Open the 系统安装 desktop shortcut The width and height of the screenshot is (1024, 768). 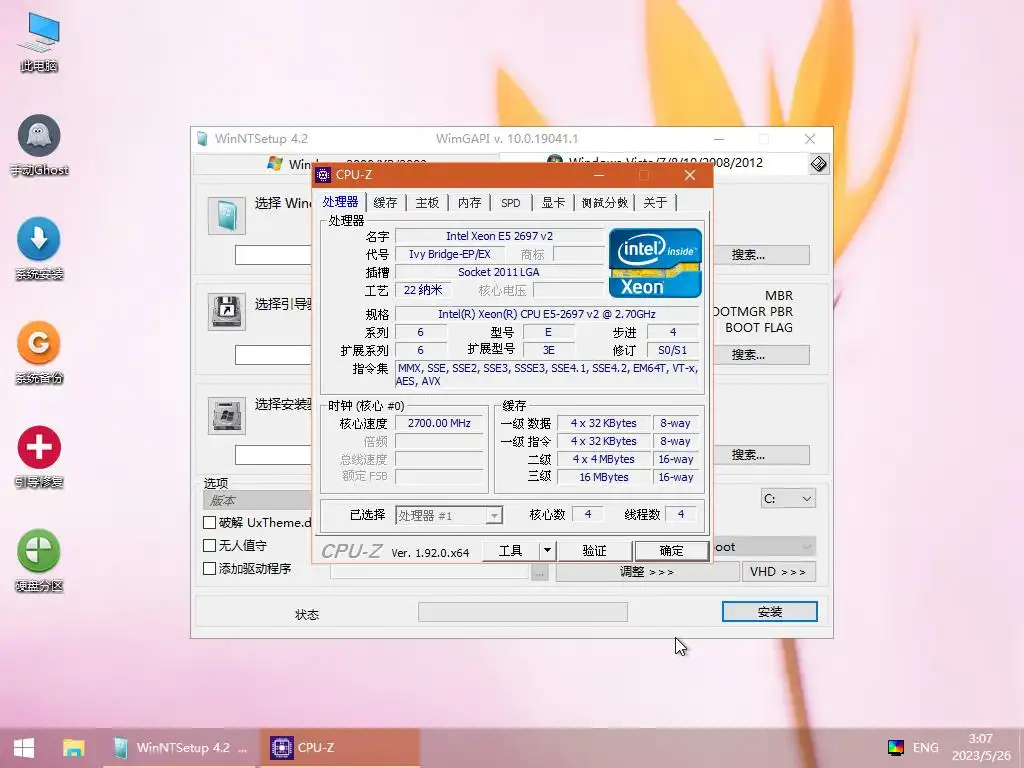click(x=39, y=249)
